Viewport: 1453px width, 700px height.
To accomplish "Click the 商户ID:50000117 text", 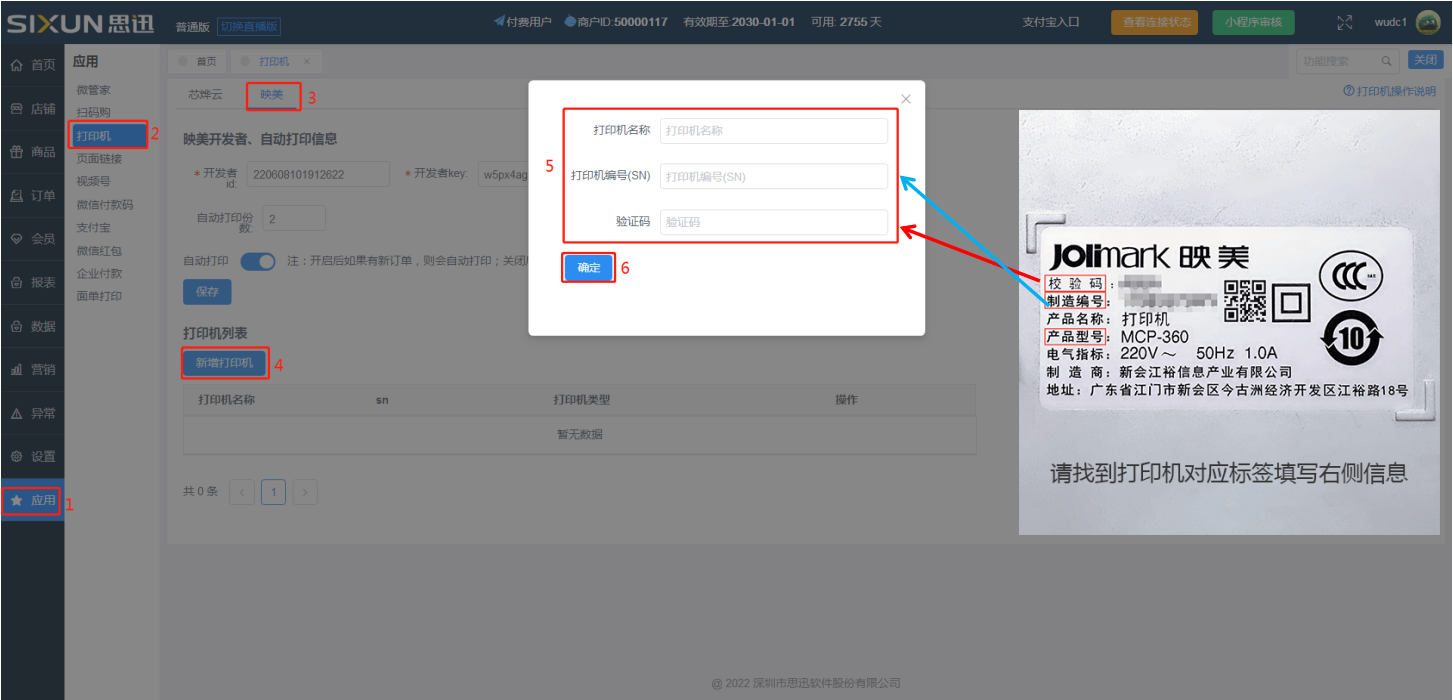I will click(x=616, y=22).
